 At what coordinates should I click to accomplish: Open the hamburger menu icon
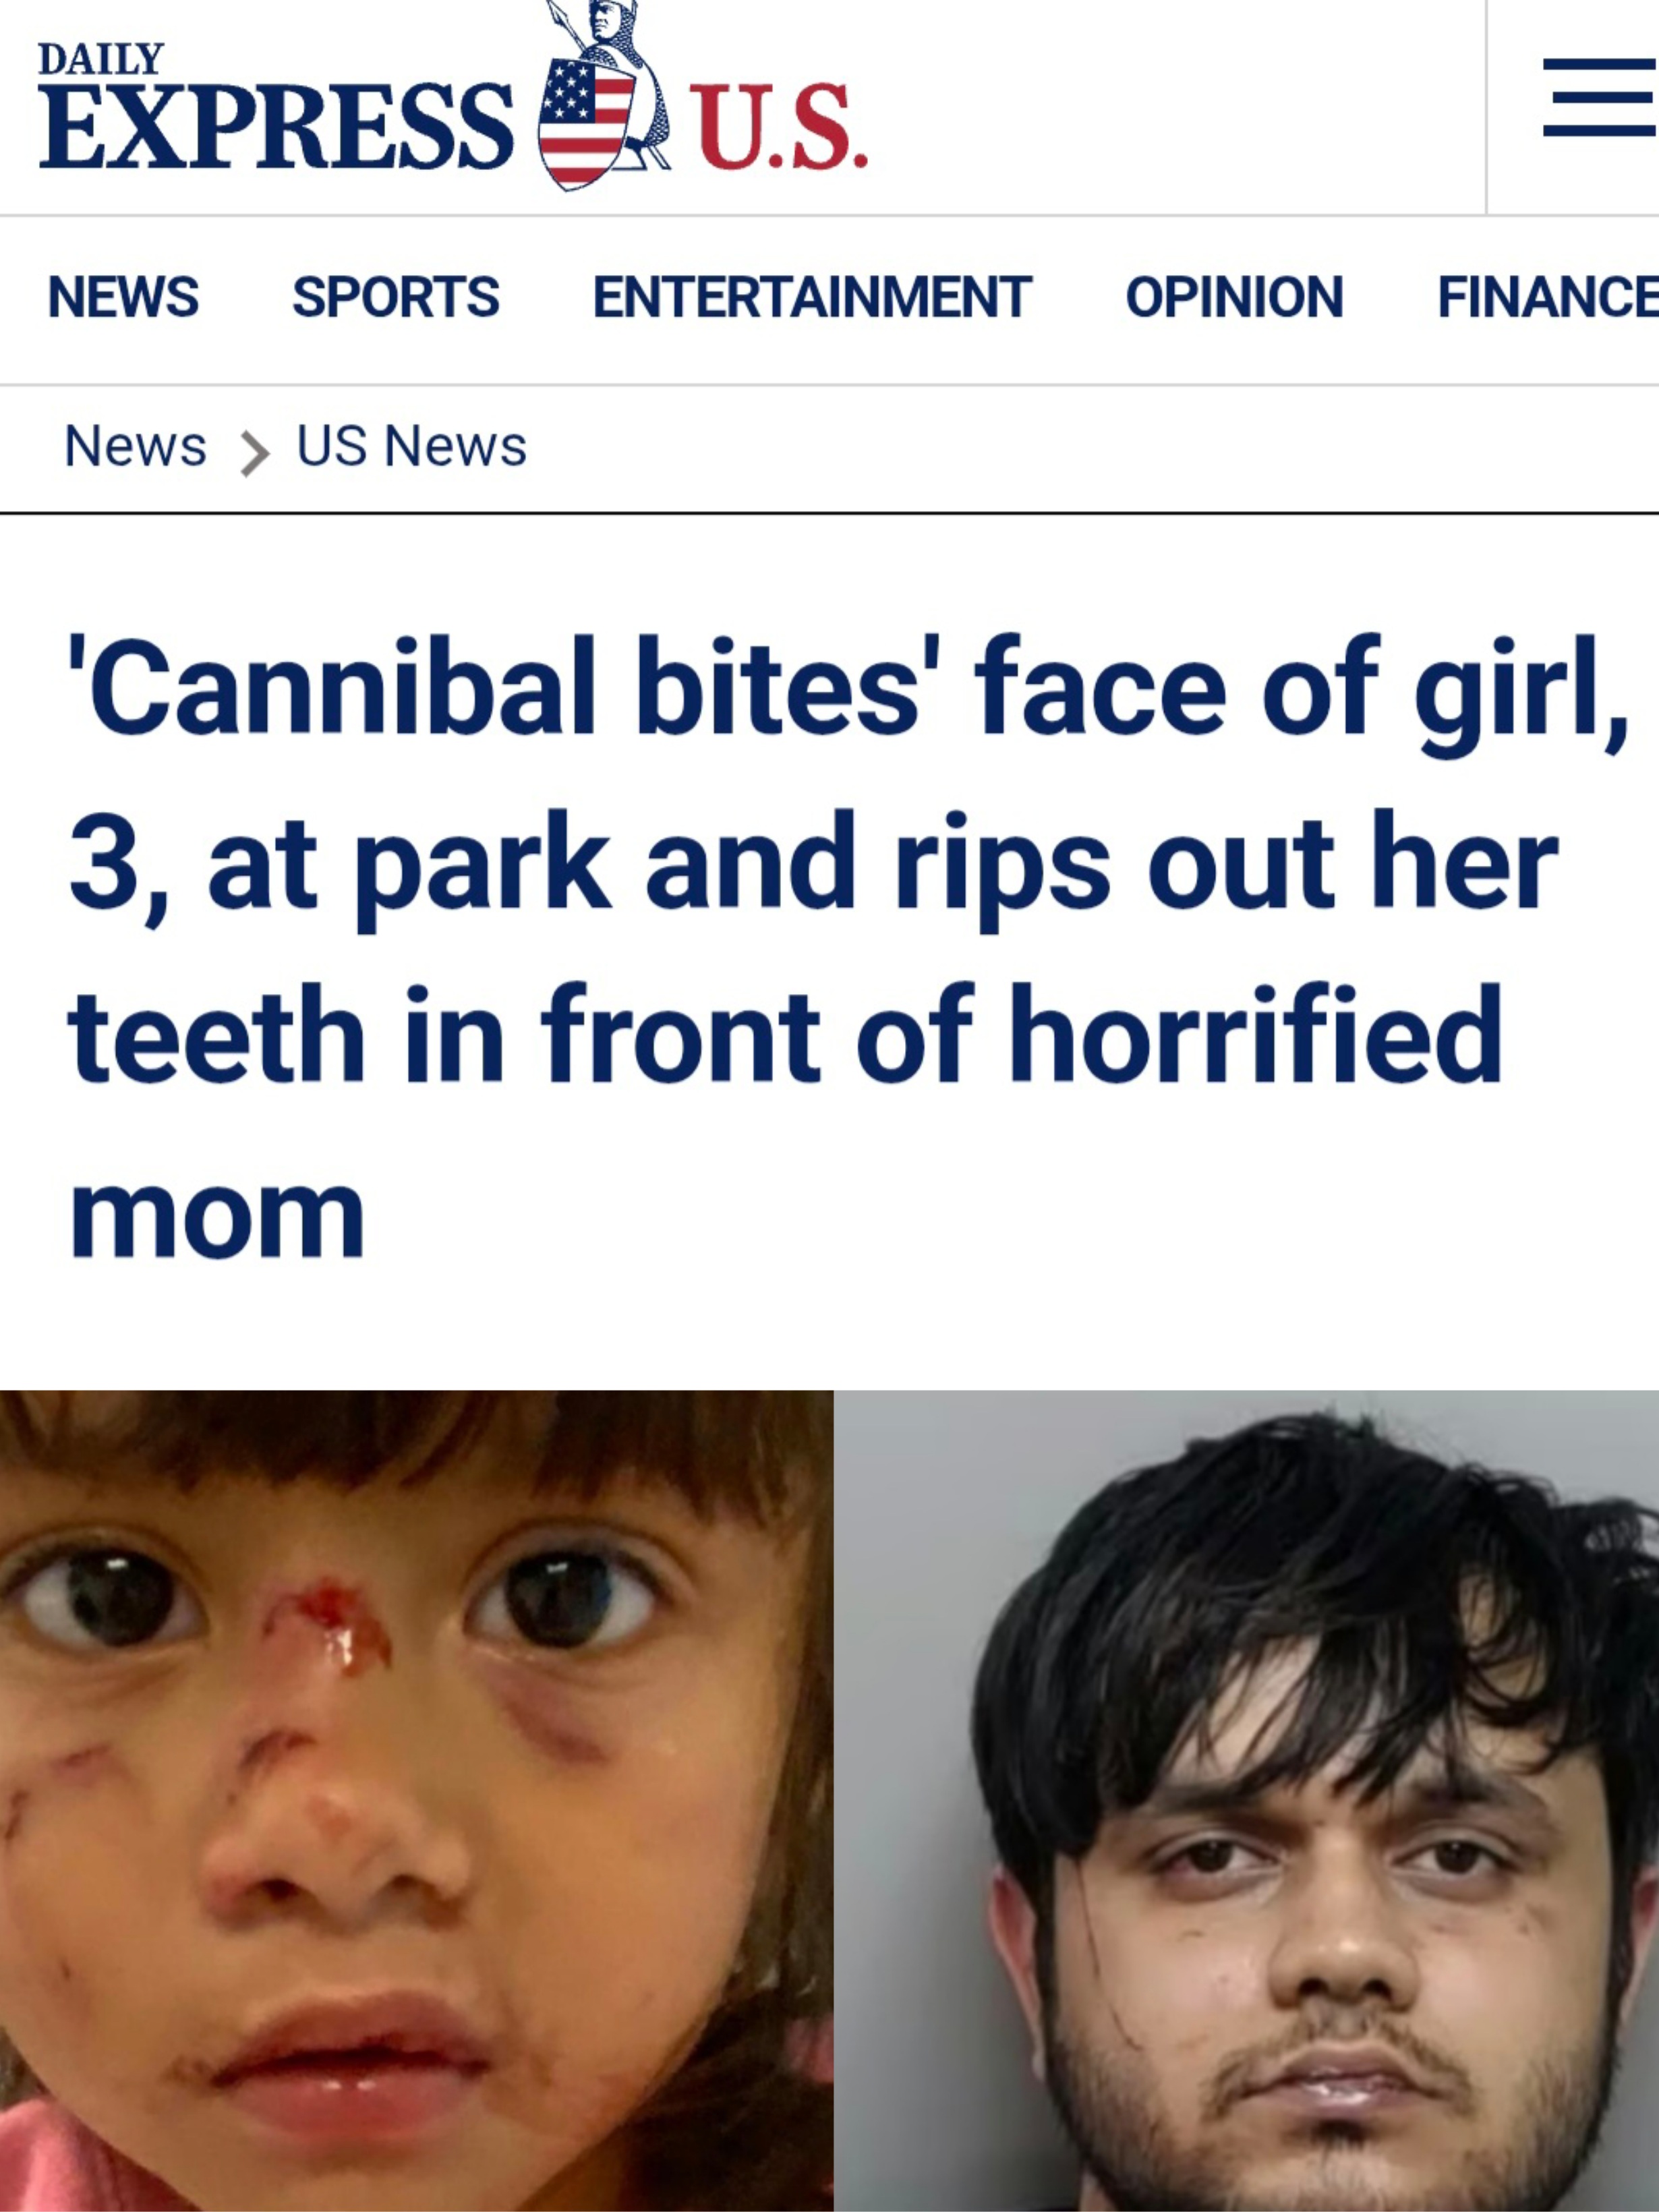tap(1599, 97)
